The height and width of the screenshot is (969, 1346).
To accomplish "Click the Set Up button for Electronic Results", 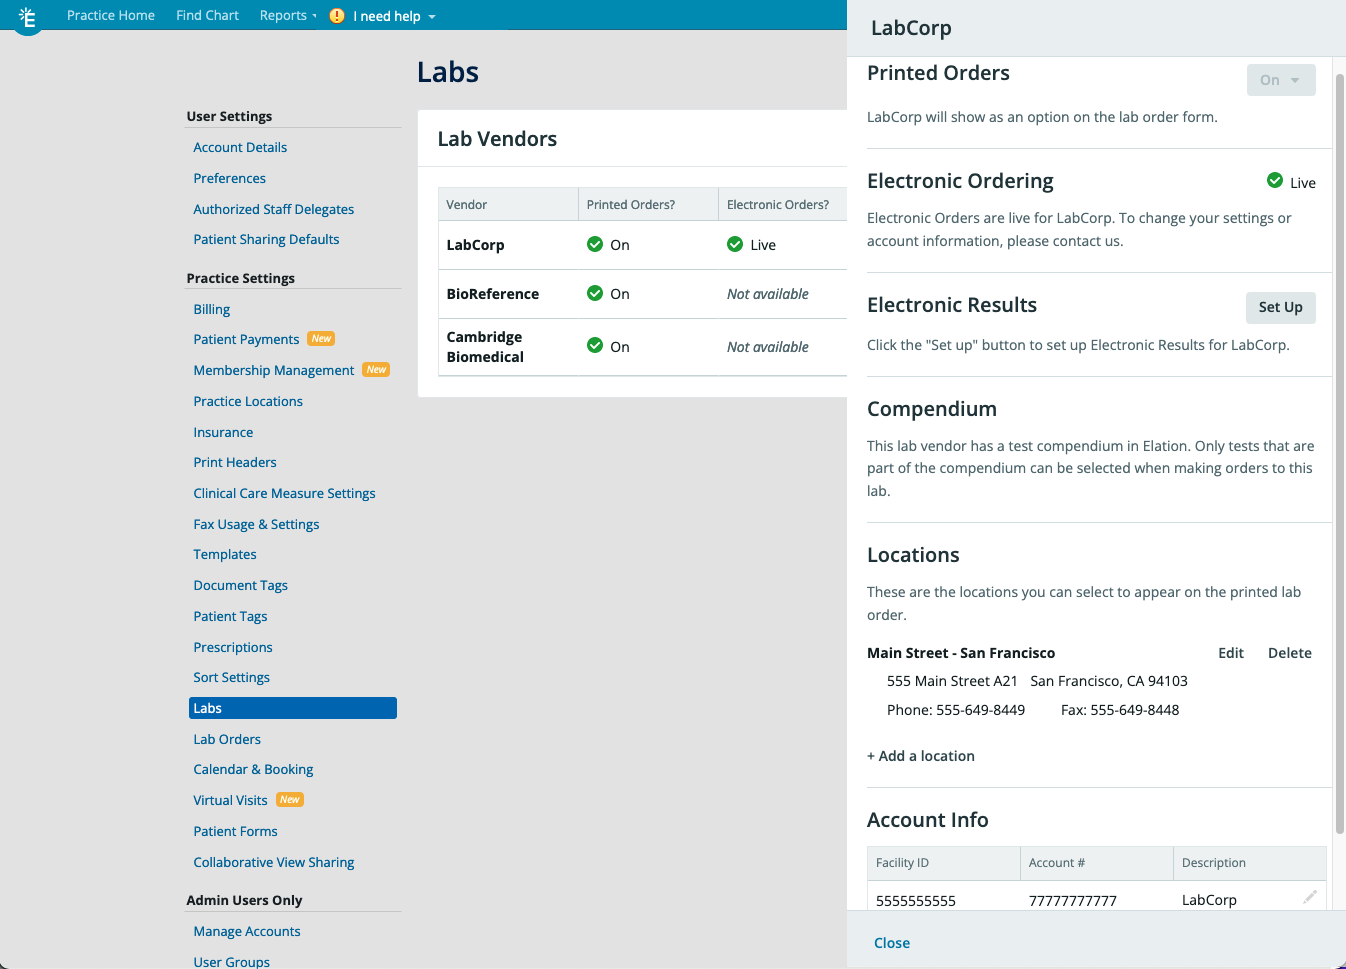I will pyautogui.click(x=1281, y=308).
